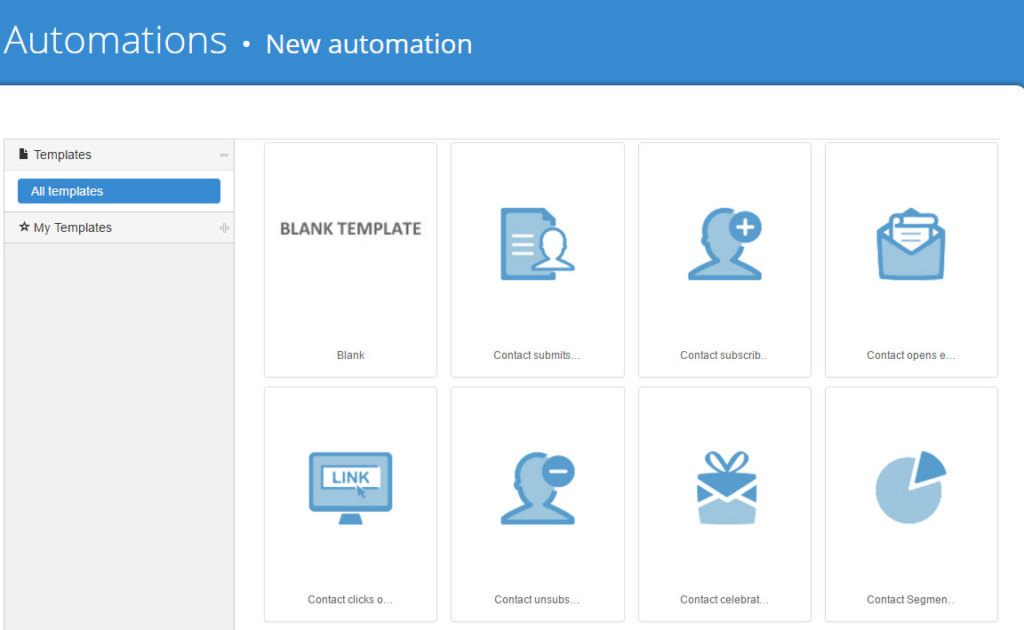The height and width of the screenshot is (630, 1024).
Task: Expand the My Templates plus button
Action: pyautogui.click(x=224, y=228)
